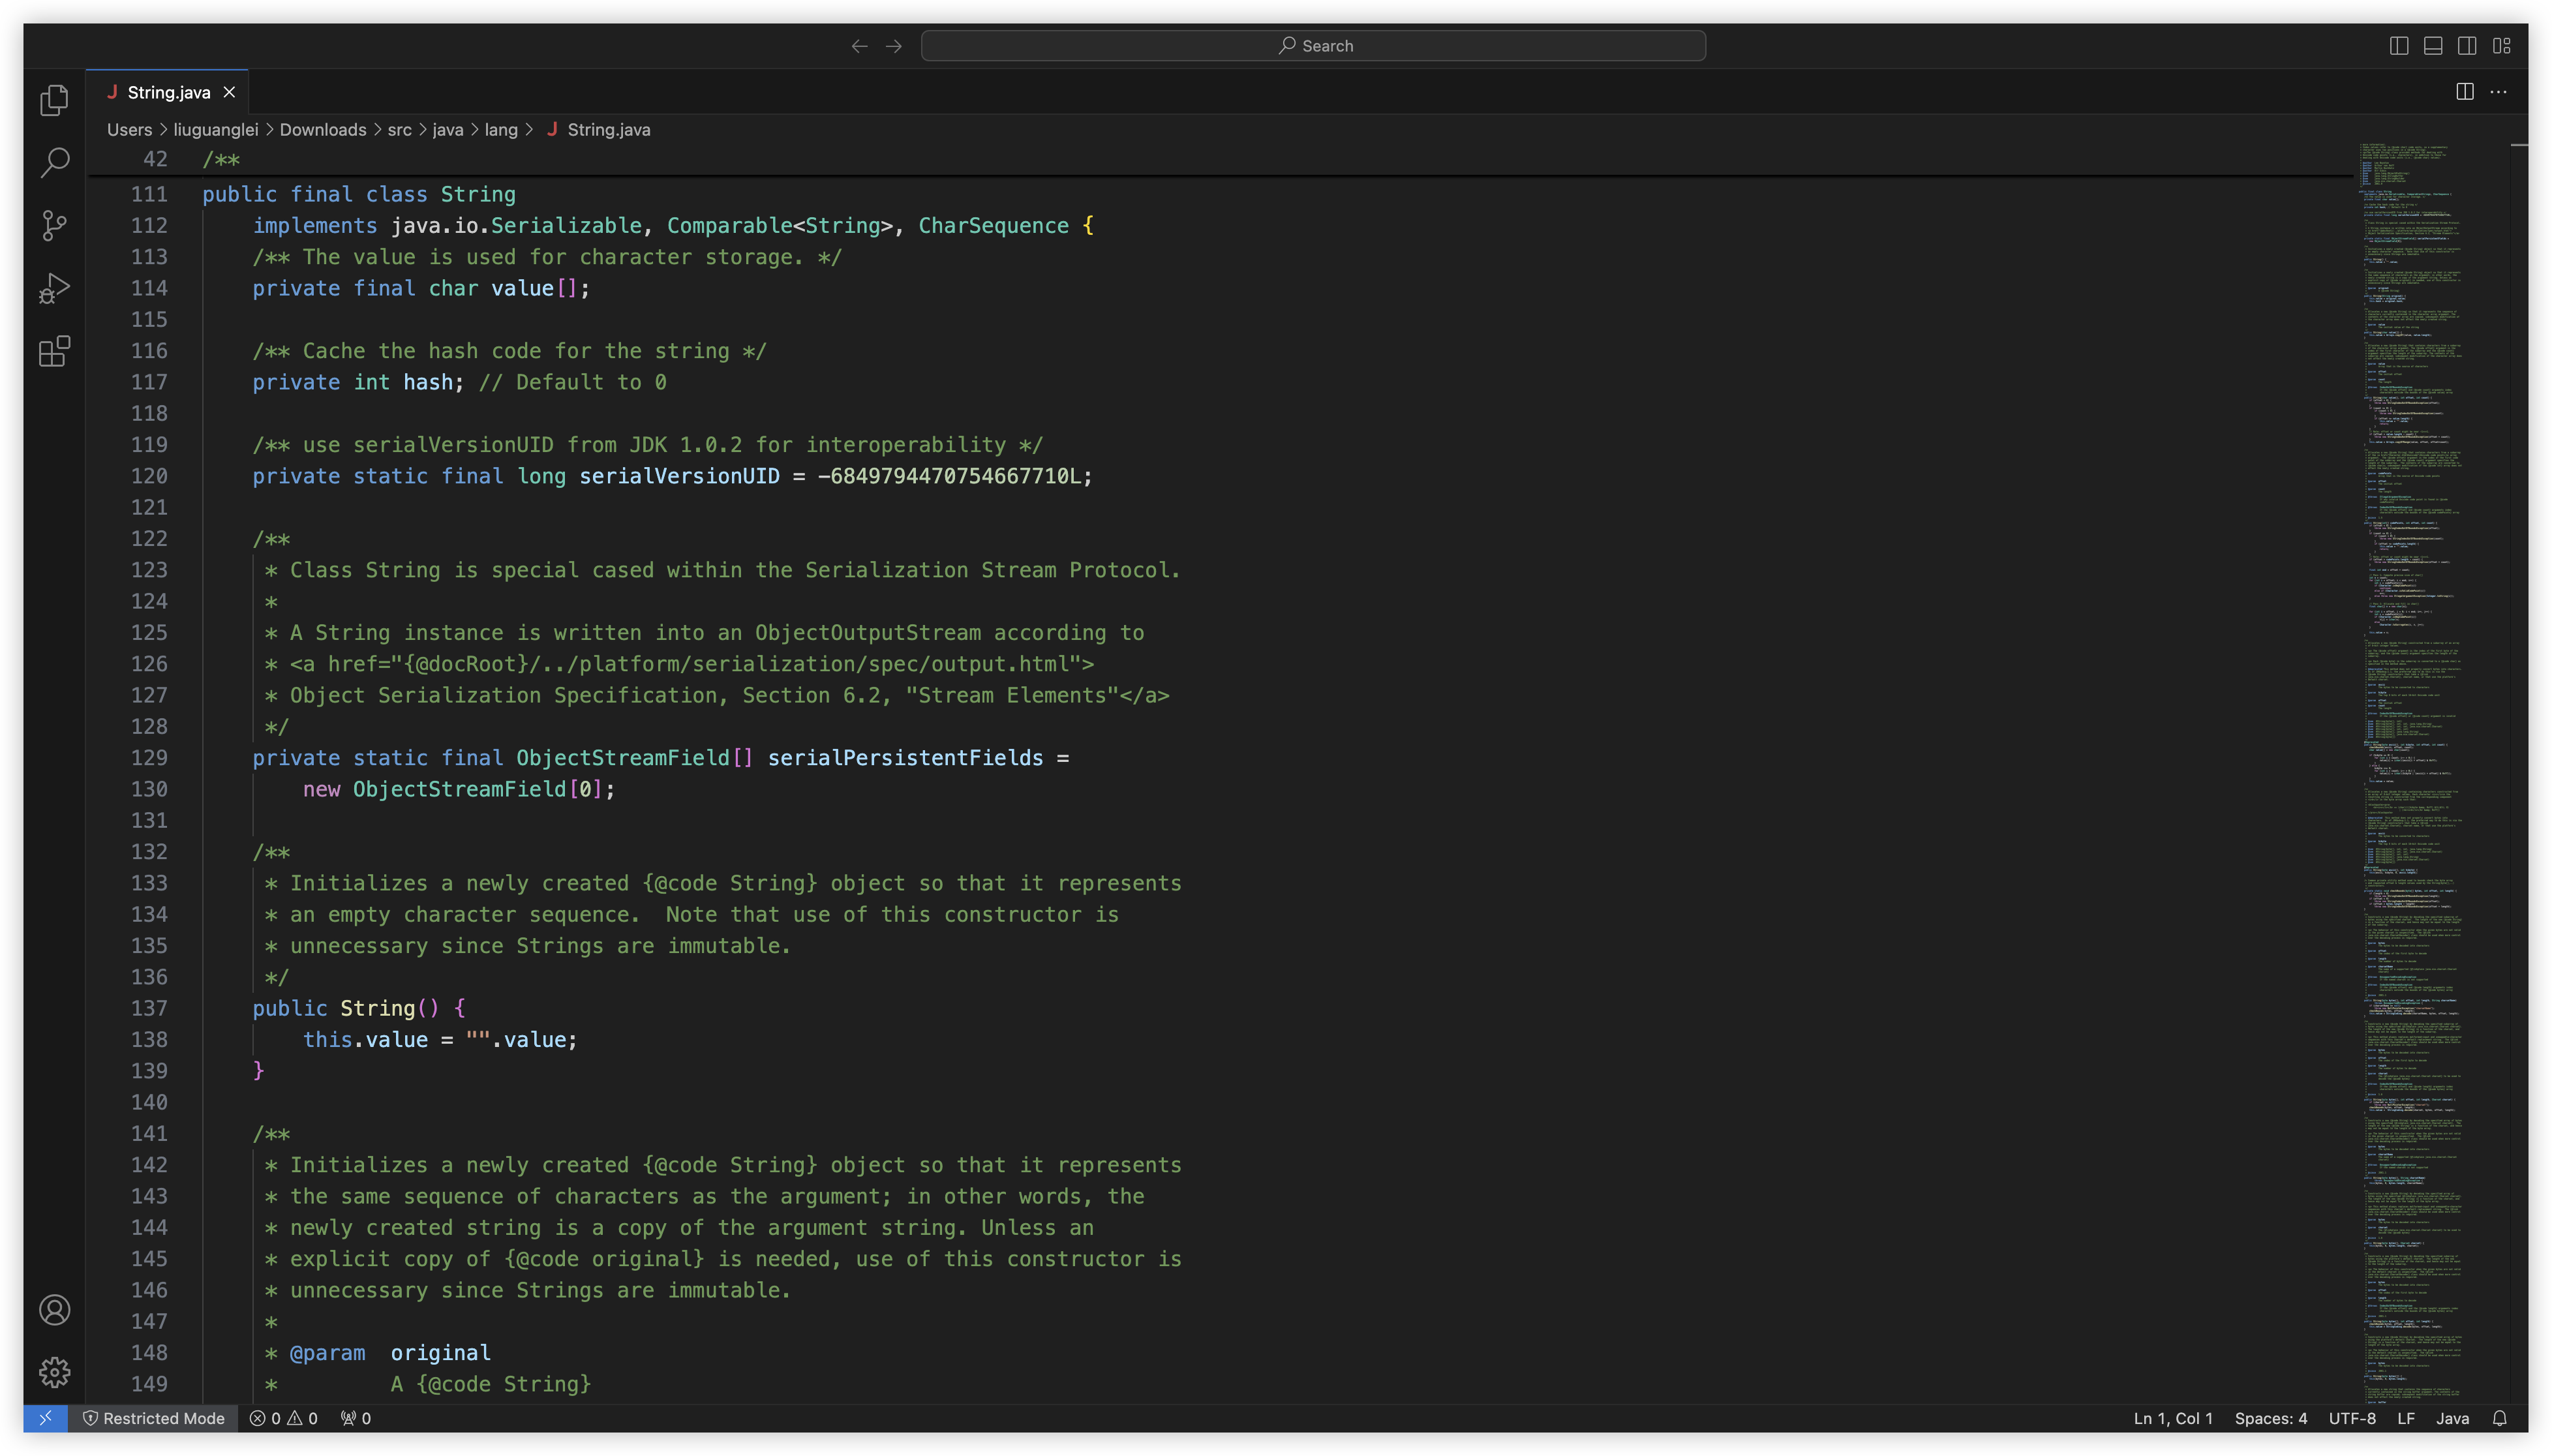Open the Explorer view in activity bar
This screenshot has height=1456, width=2552.
coord(54,100)
